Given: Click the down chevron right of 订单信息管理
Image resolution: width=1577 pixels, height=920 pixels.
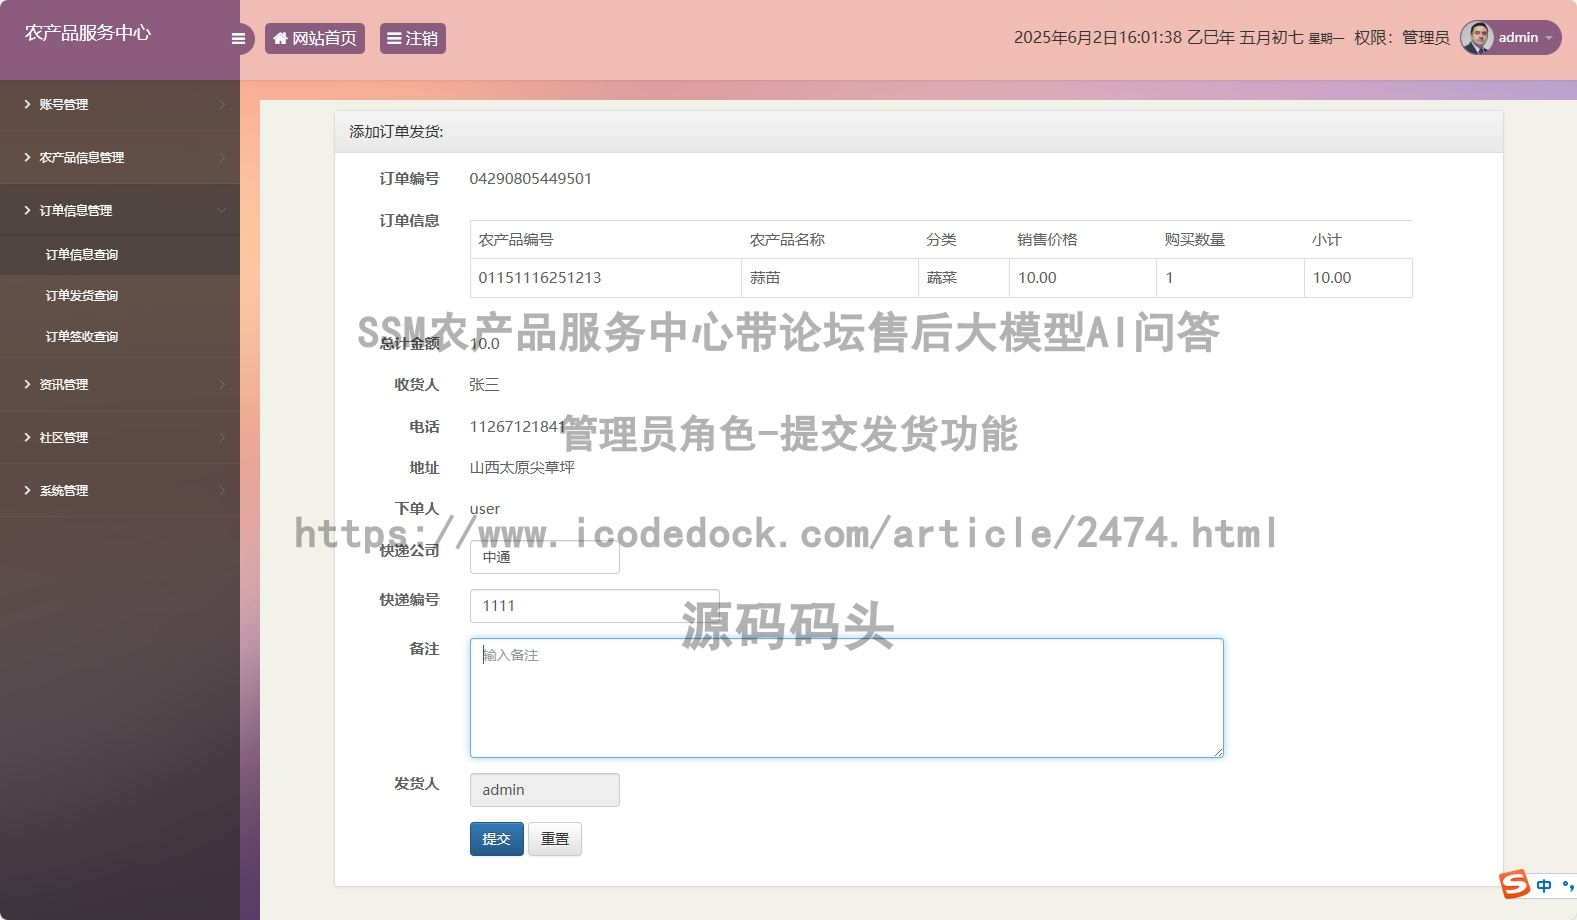Looking at the screenshot, I should (222, 210).
